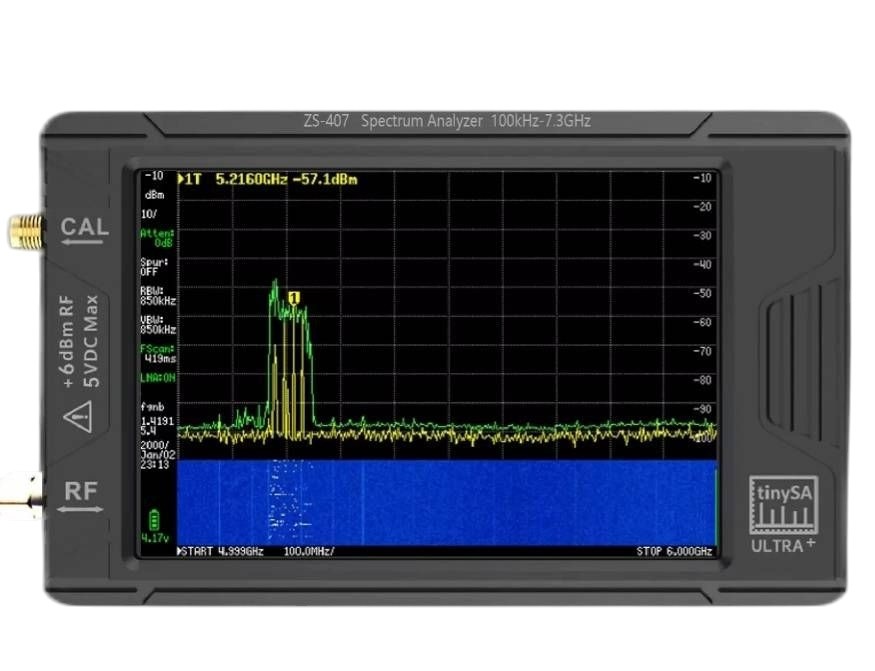Viewport: 875px width, 671px height.
Task: Tap the 4.17v battery voltage reading
Action: (155, 538)
